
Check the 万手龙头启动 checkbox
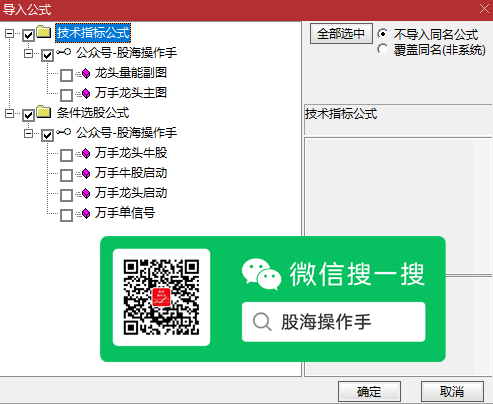click(66, 195)
